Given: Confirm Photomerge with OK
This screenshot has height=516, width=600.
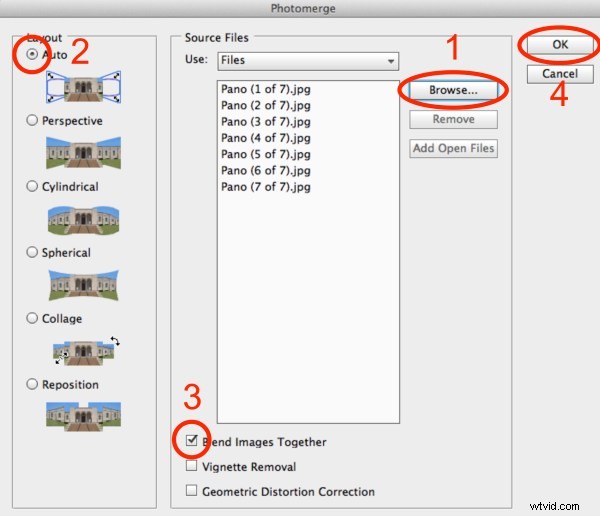Looking at the screenshot, I should [560, 45].
